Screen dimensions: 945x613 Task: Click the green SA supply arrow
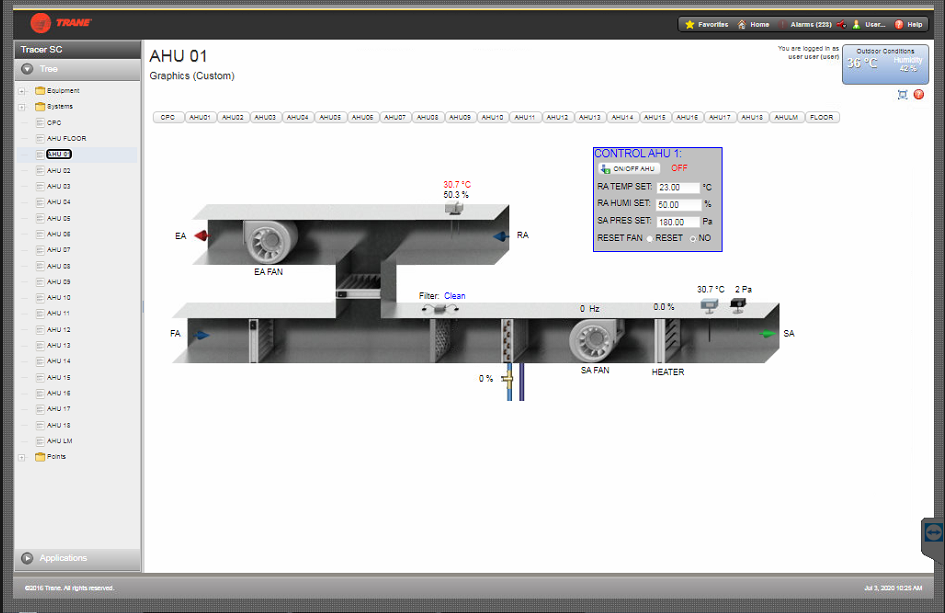767,333
